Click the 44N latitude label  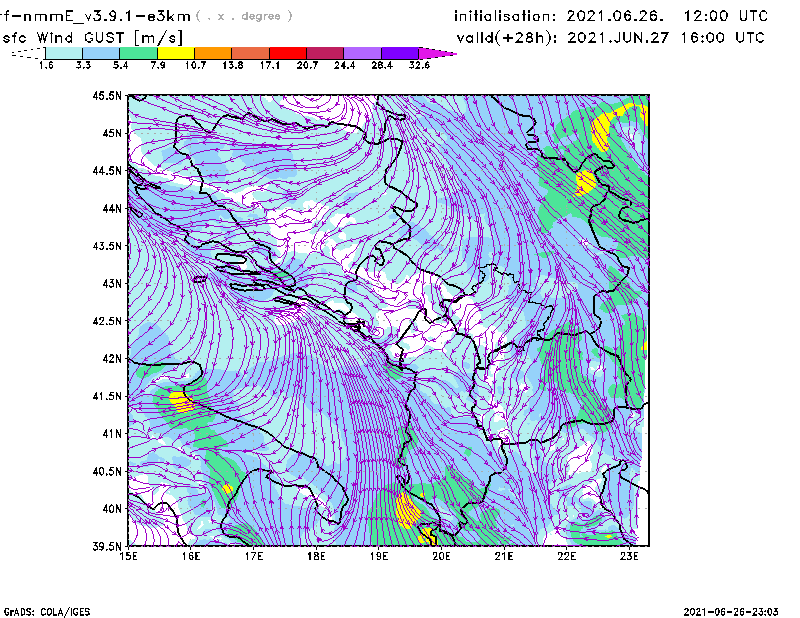112,208
